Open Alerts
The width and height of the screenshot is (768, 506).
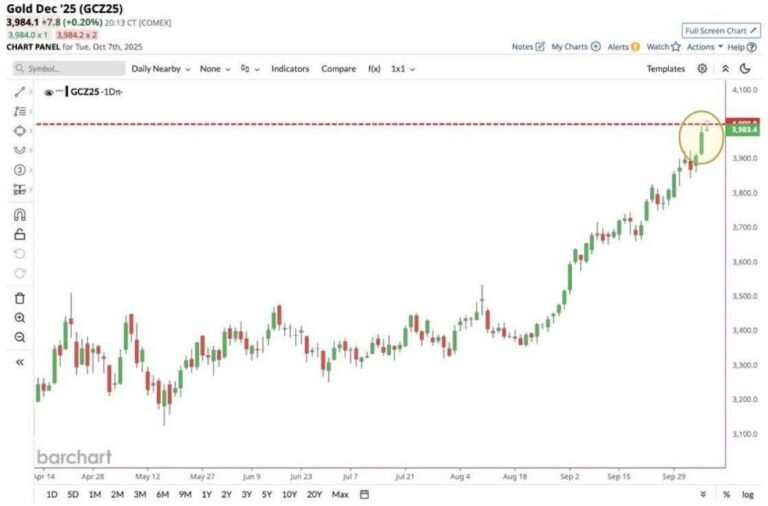(624, 47)
